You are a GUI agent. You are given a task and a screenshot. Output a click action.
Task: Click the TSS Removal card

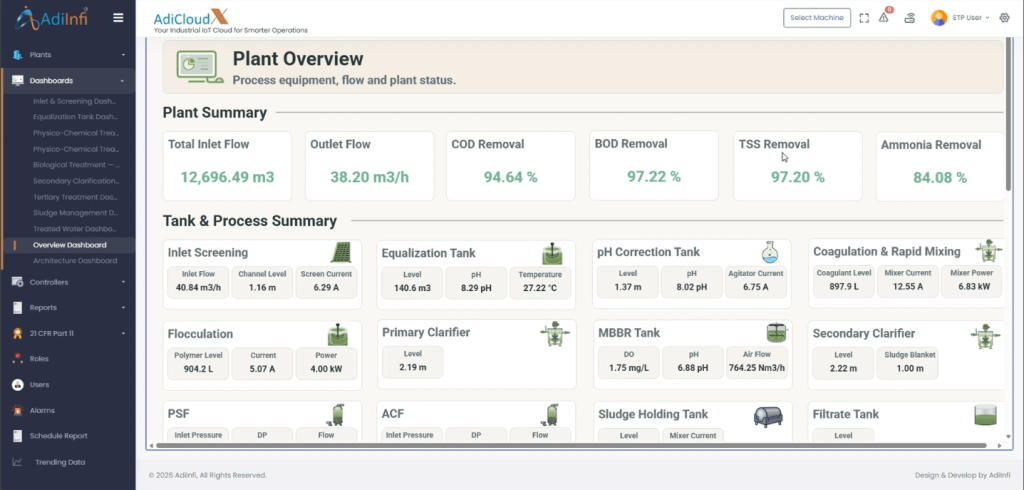797,166
